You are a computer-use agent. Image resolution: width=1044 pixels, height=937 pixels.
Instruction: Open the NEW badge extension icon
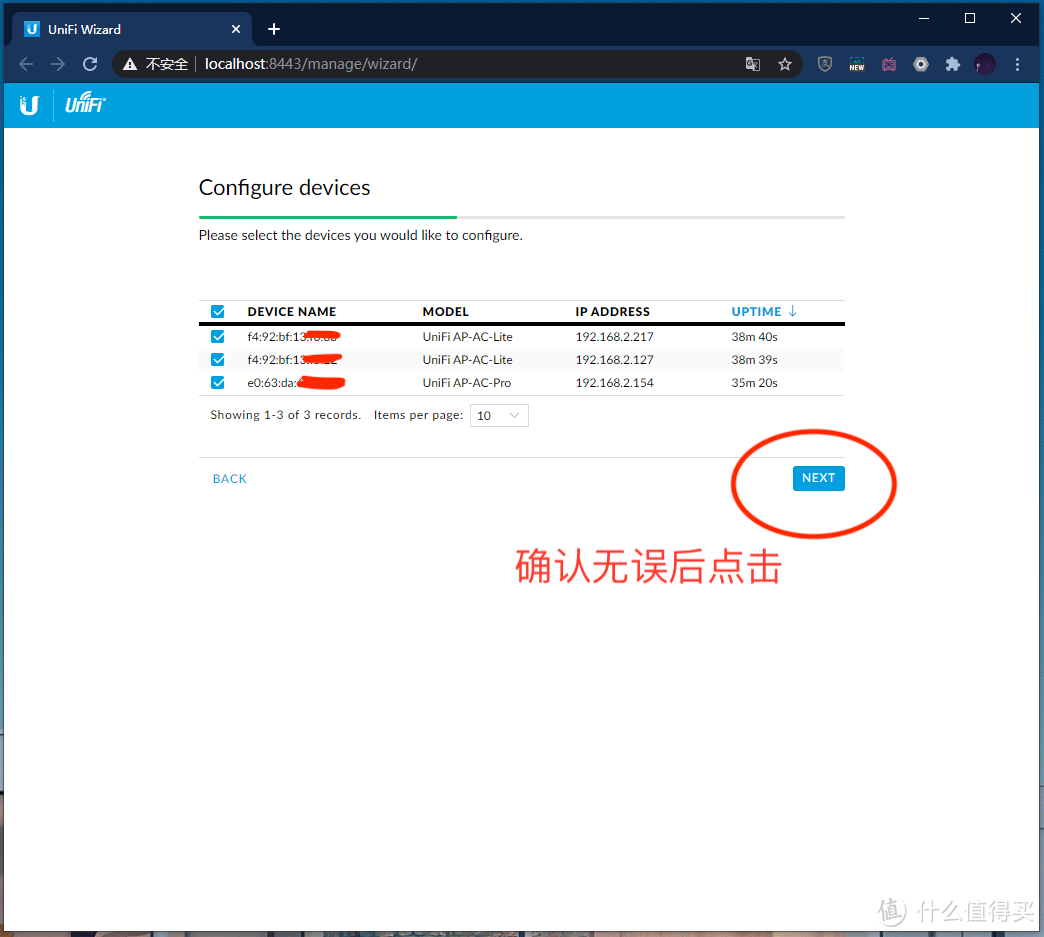pyautogui.click(x=857, y=64)
